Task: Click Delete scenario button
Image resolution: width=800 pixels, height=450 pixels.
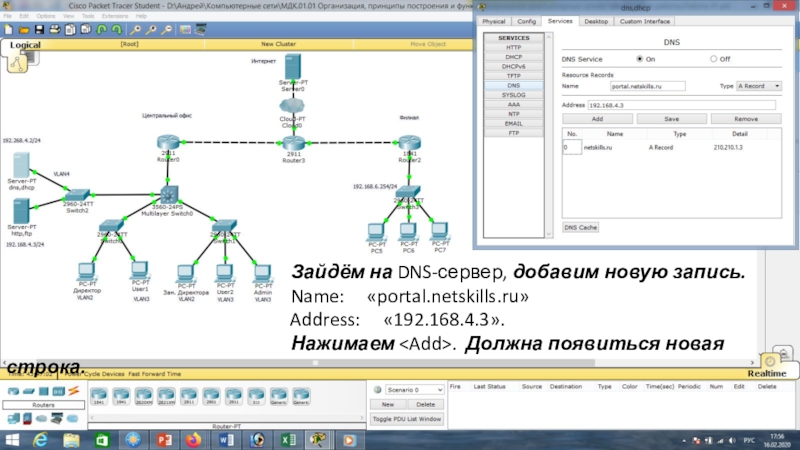Action: (426, 405)
